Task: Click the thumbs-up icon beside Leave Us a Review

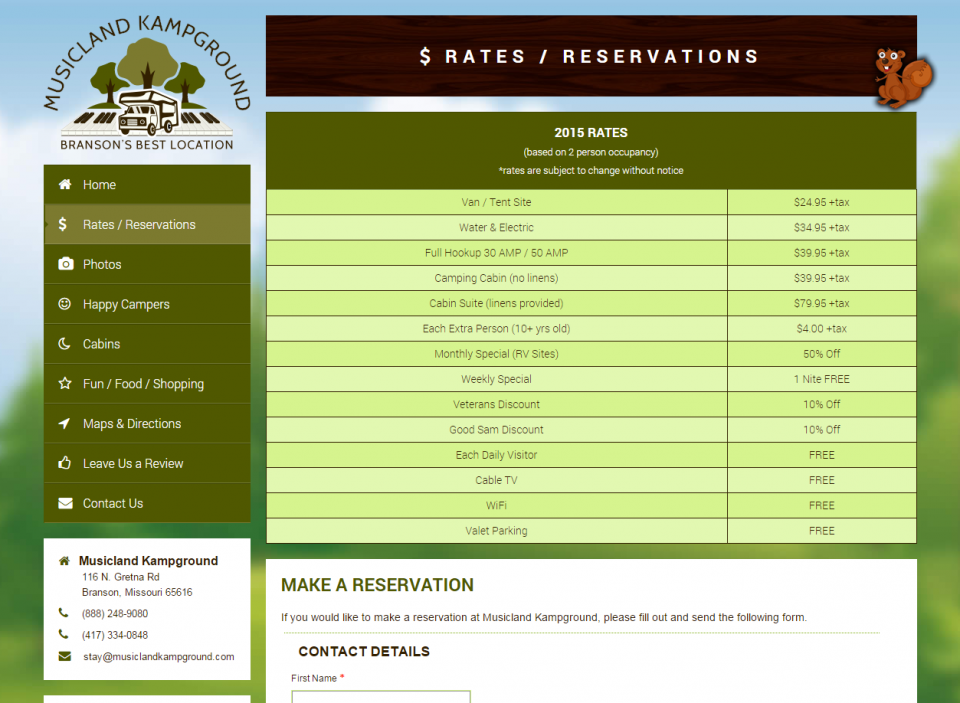Action: pos(64,463)
